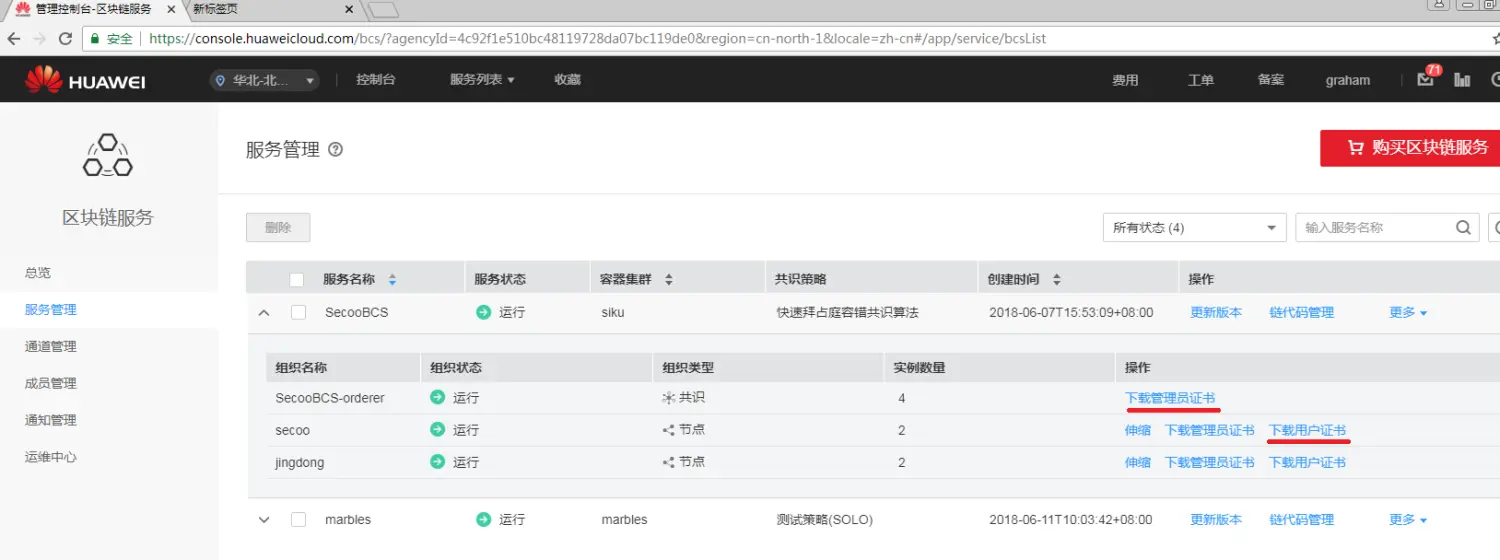The image size is (1500, 560).
Task: Check the marbles row checkbox
Action: coord(298,520)
